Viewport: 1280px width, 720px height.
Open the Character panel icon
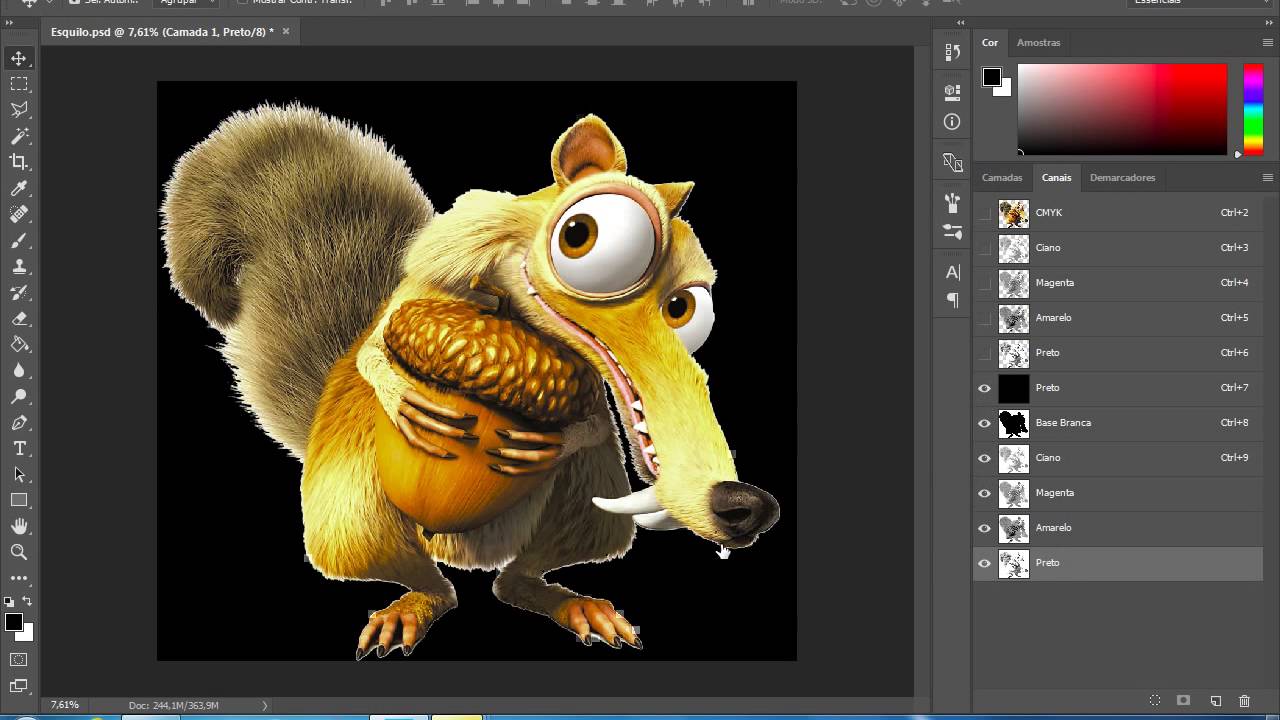tap(952, 272)
